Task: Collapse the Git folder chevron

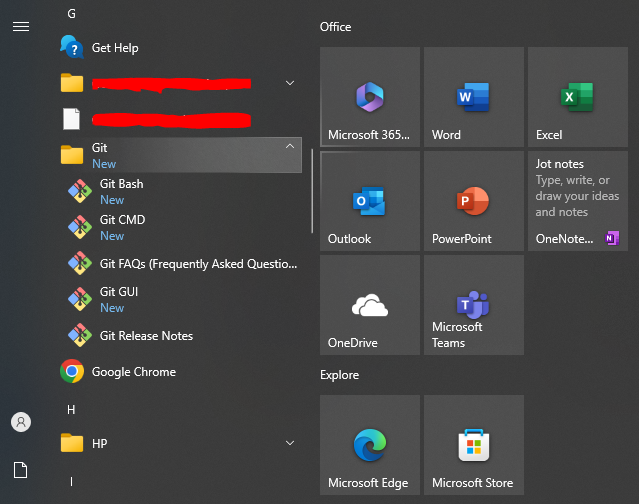Action: click(x=290, y=146)
